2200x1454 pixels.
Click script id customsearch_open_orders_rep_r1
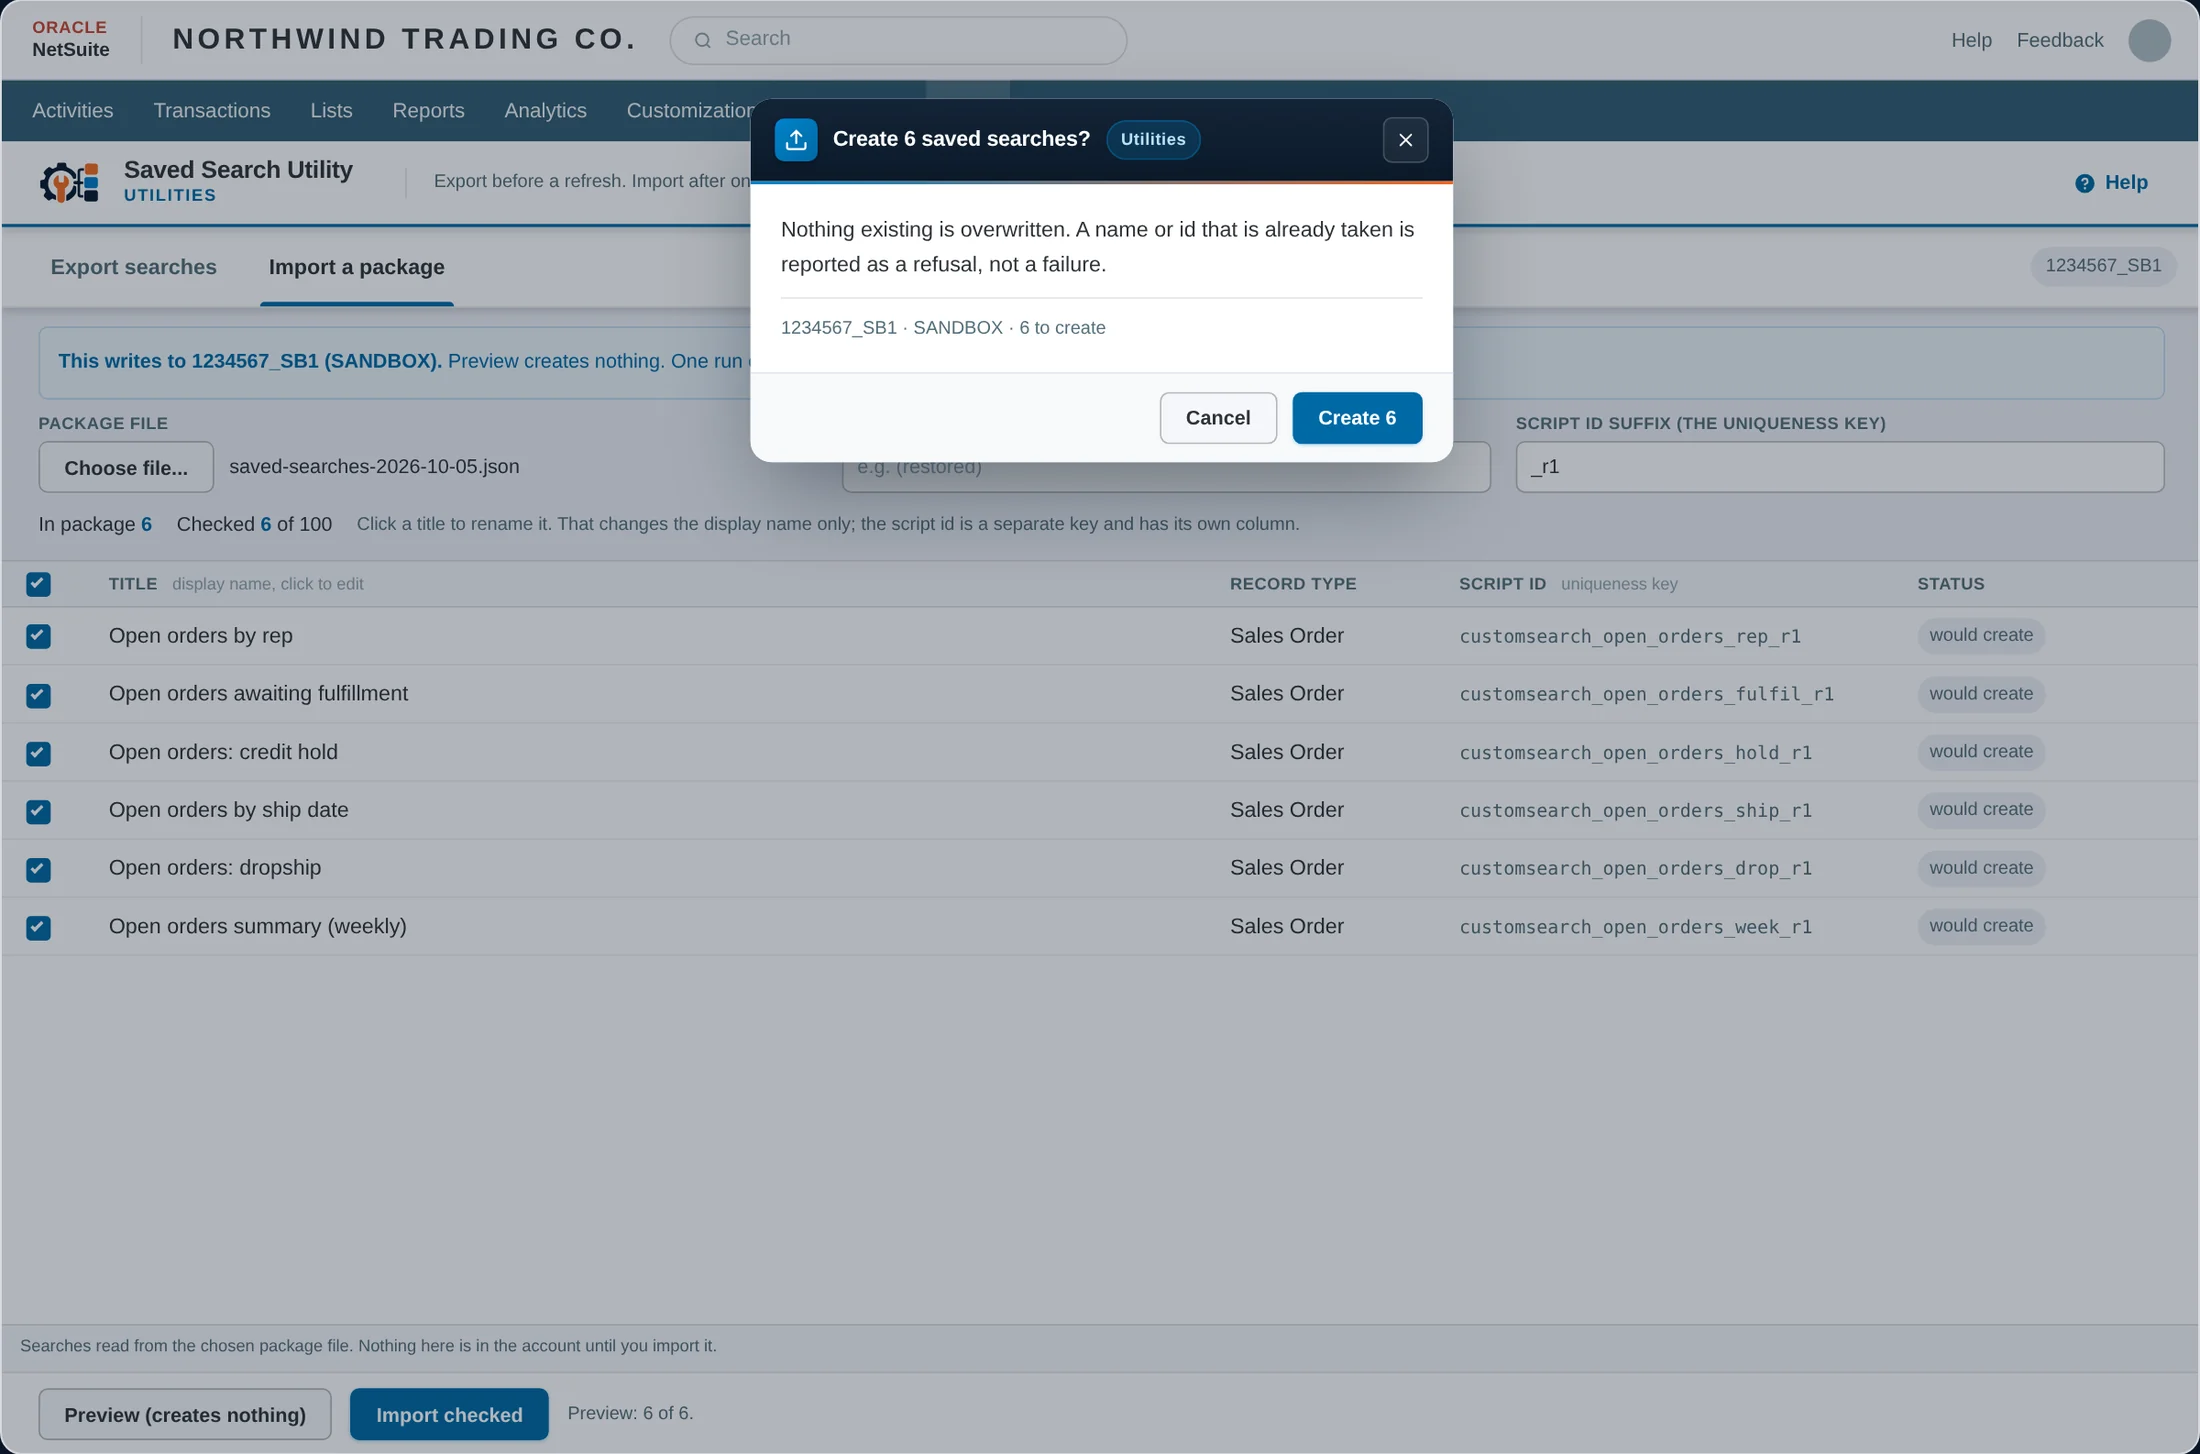tap(1629, 637)
